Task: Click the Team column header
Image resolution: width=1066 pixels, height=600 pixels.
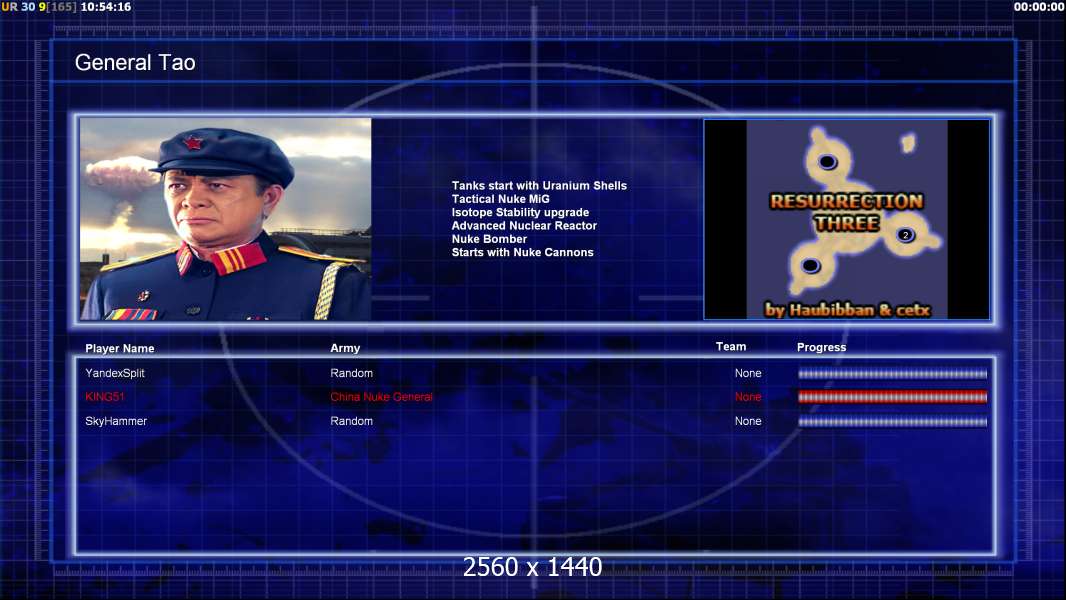Action: pos(731,347)
